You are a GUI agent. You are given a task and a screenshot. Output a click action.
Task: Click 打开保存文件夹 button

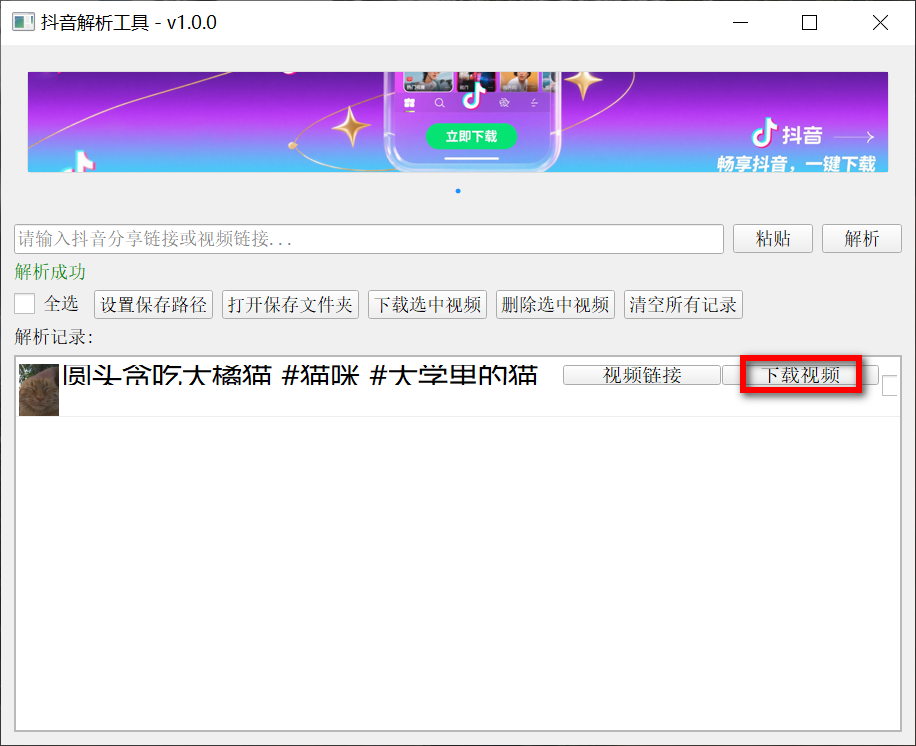290,304
